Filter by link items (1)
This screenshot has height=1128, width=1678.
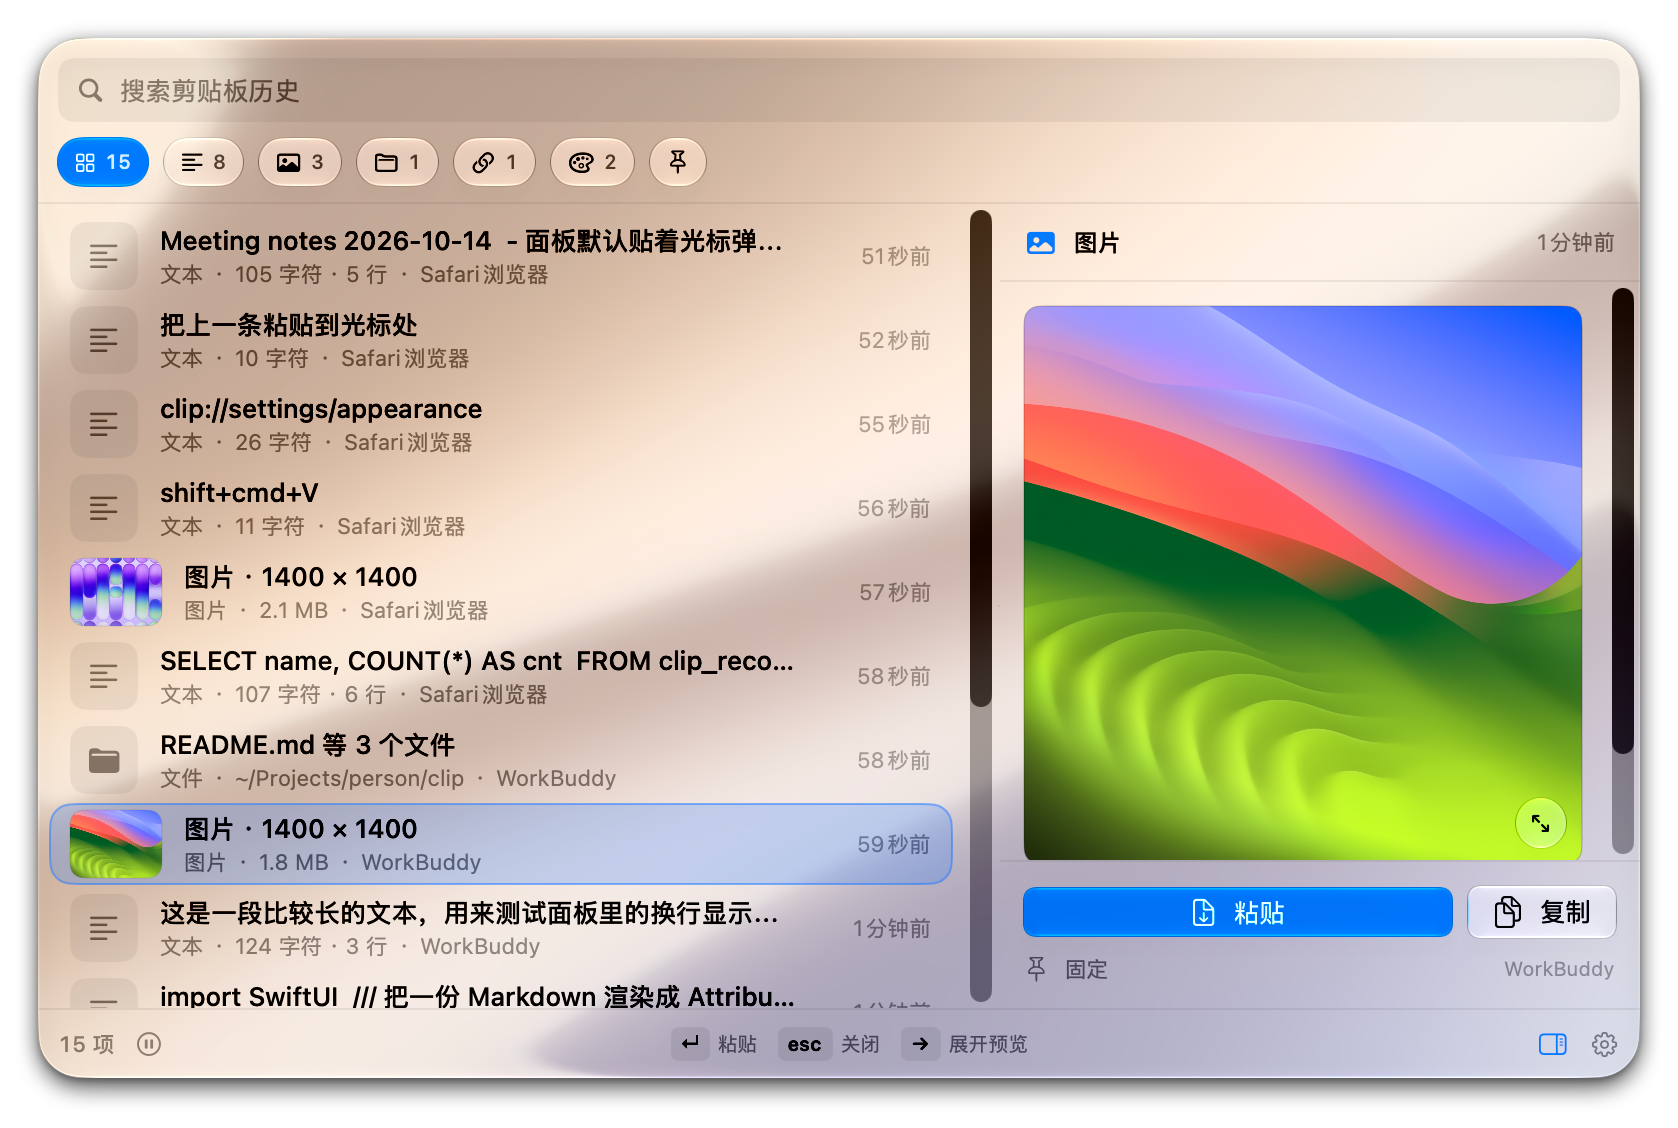[x=494, y=162]
